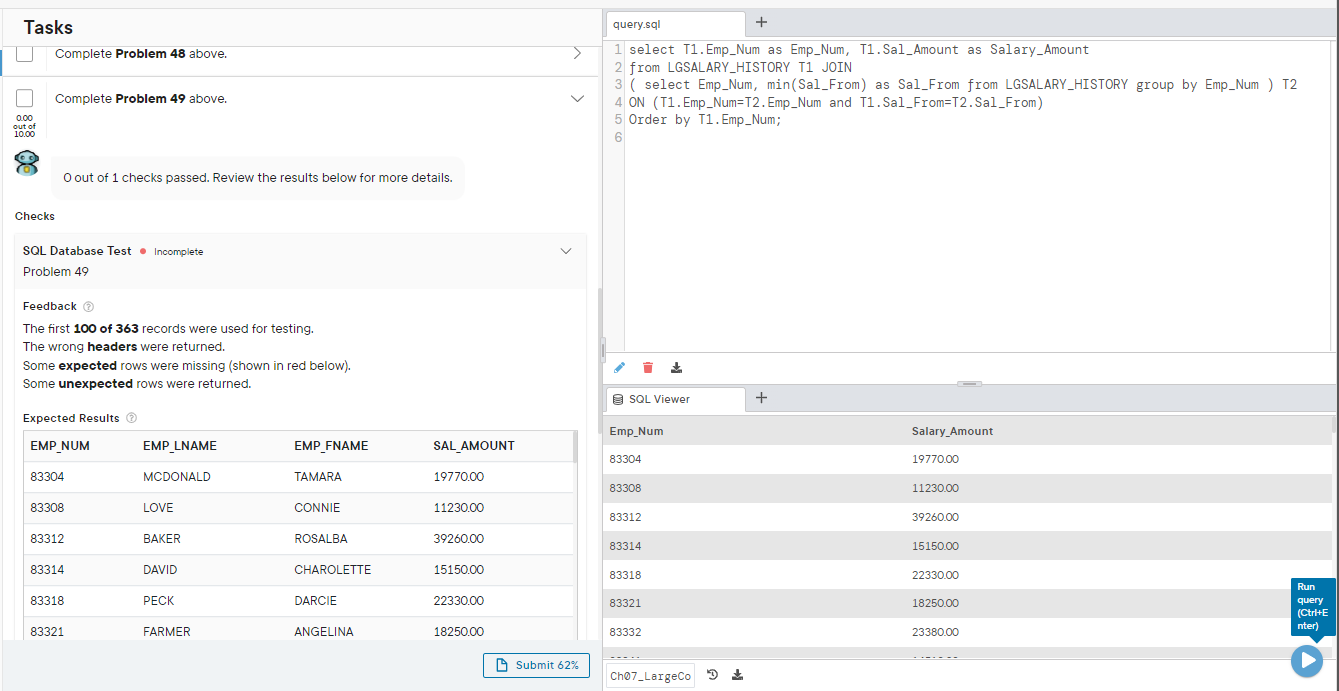
Task: Run the query with the play button
Action: (x=1306, y=660)
